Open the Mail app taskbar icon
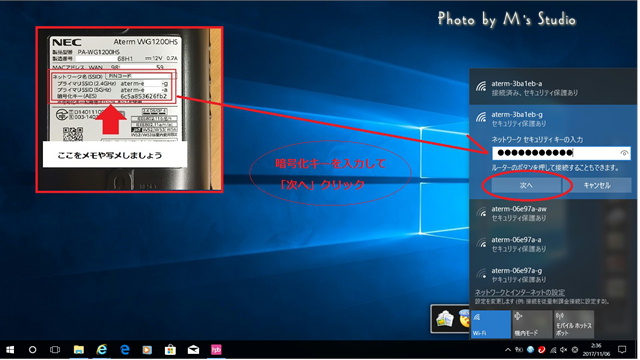This screenshot has width=640, height=360. [x=193, y=350]
